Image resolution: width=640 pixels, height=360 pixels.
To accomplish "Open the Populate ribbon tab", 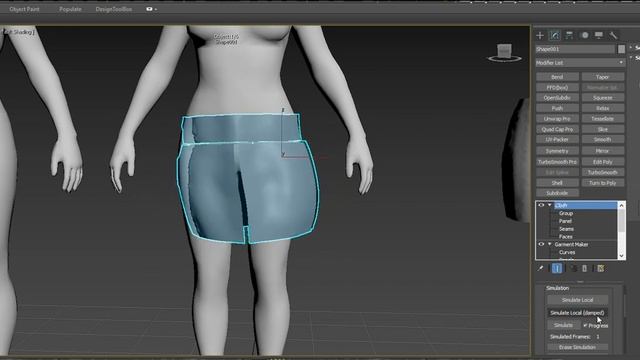I will pos(70,9).
